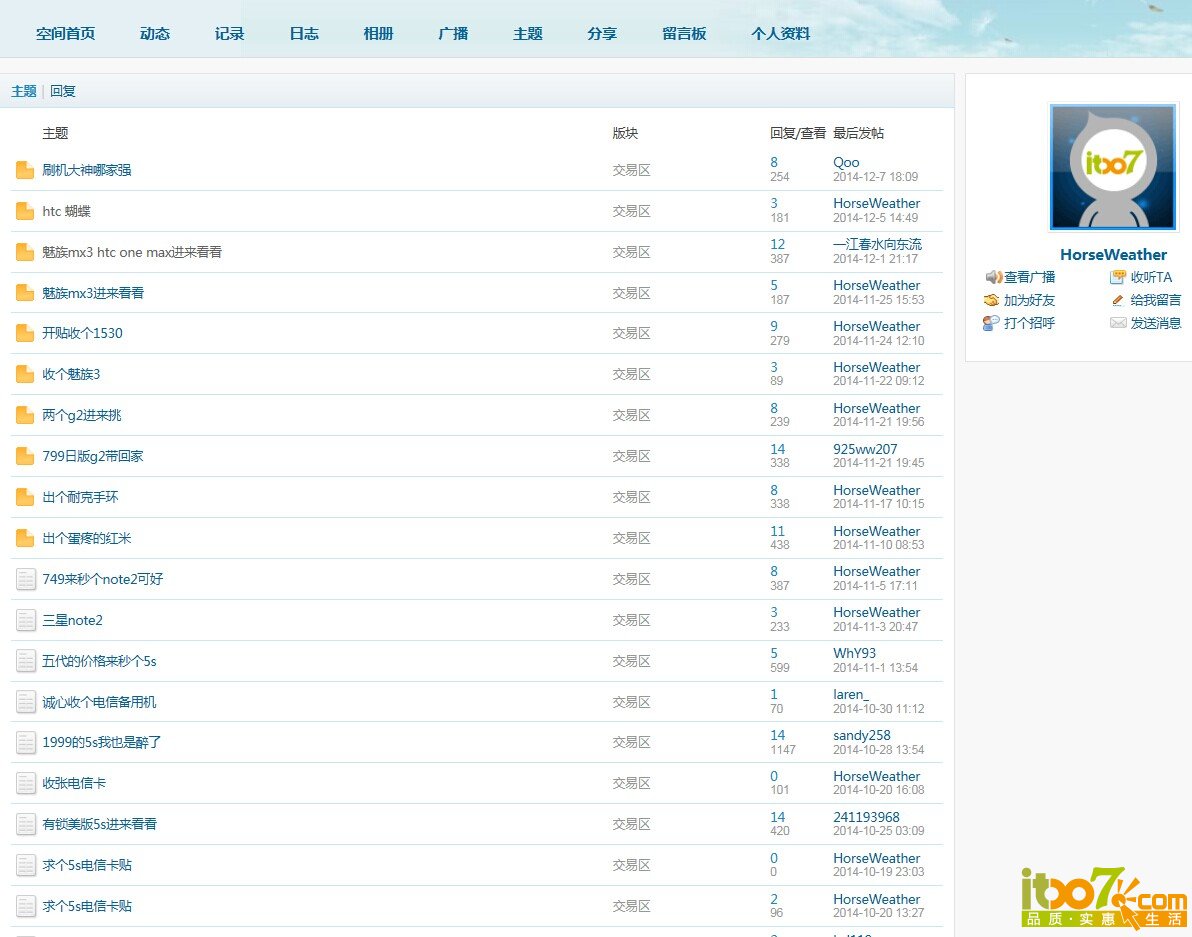The width and height of the screenshot is (1192, 937).
Task: Click folder icon next to 799日版g2带回家
Action: click(x=25, y=456)
